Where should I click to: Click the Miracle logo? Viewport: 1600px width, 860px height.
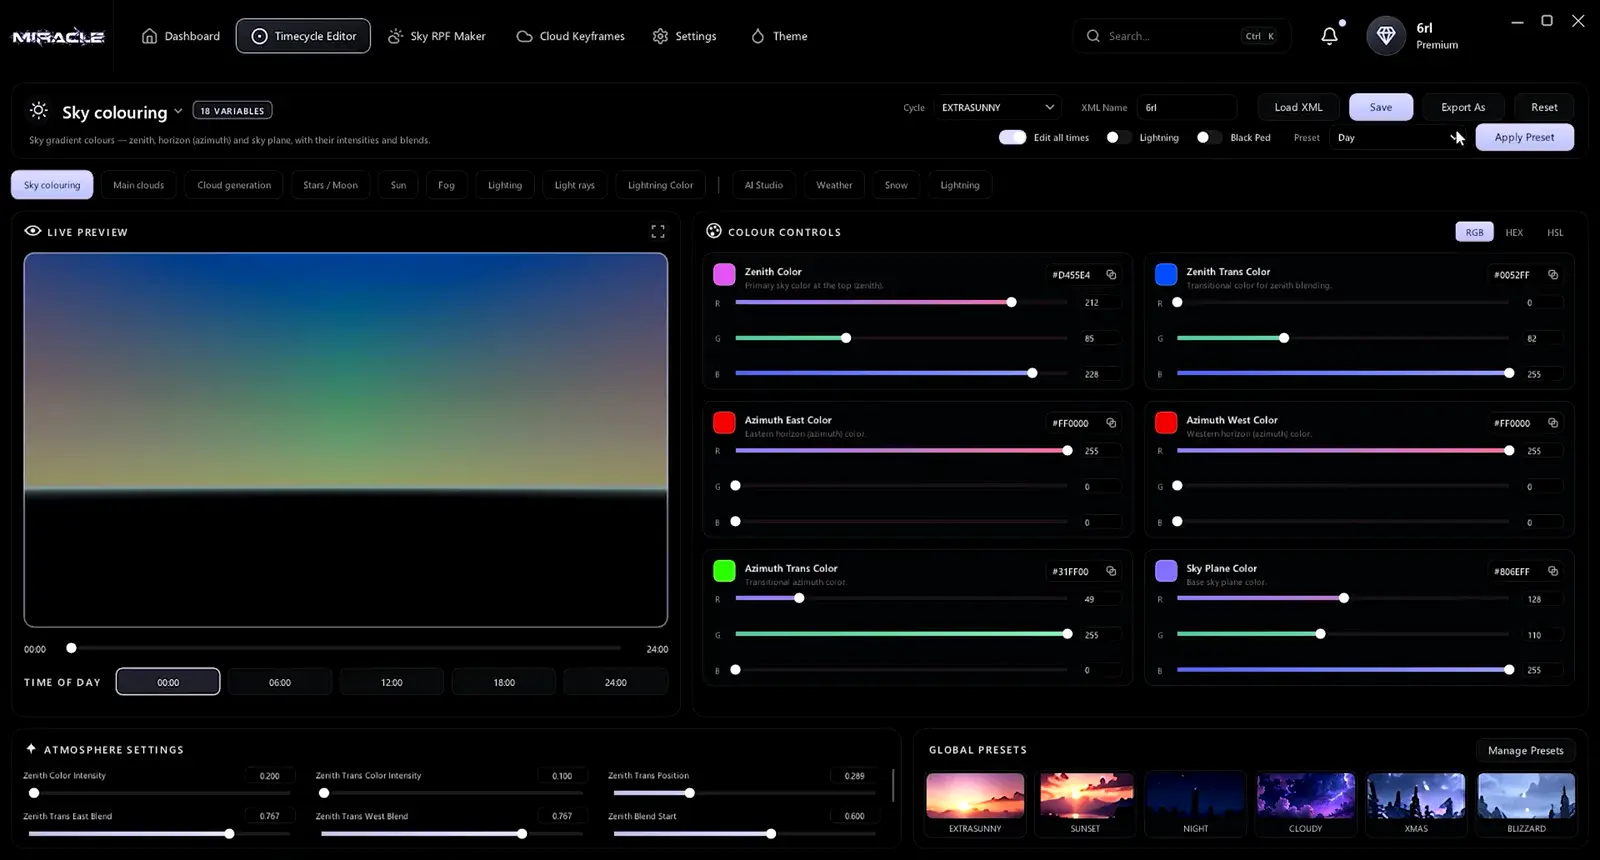58,37
